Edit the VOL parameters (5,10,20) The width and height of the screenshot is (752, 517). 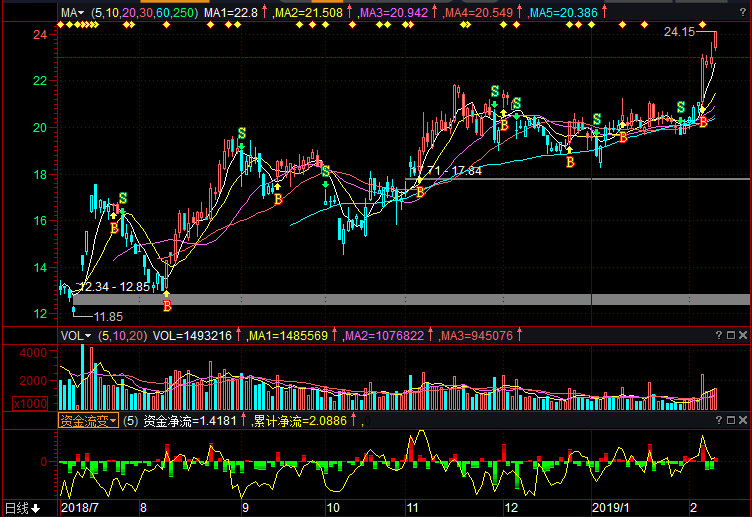point(122,336)
